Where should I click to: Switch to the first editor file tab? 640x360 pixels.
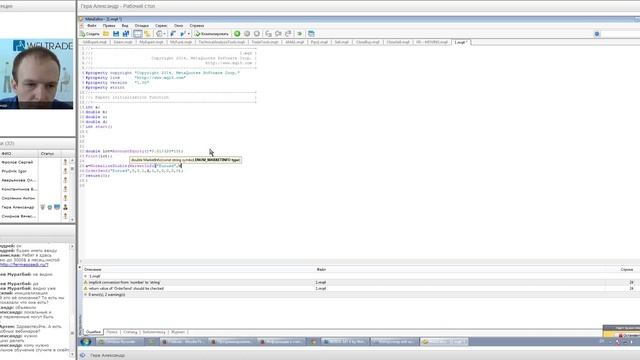(x=95, y=42)
